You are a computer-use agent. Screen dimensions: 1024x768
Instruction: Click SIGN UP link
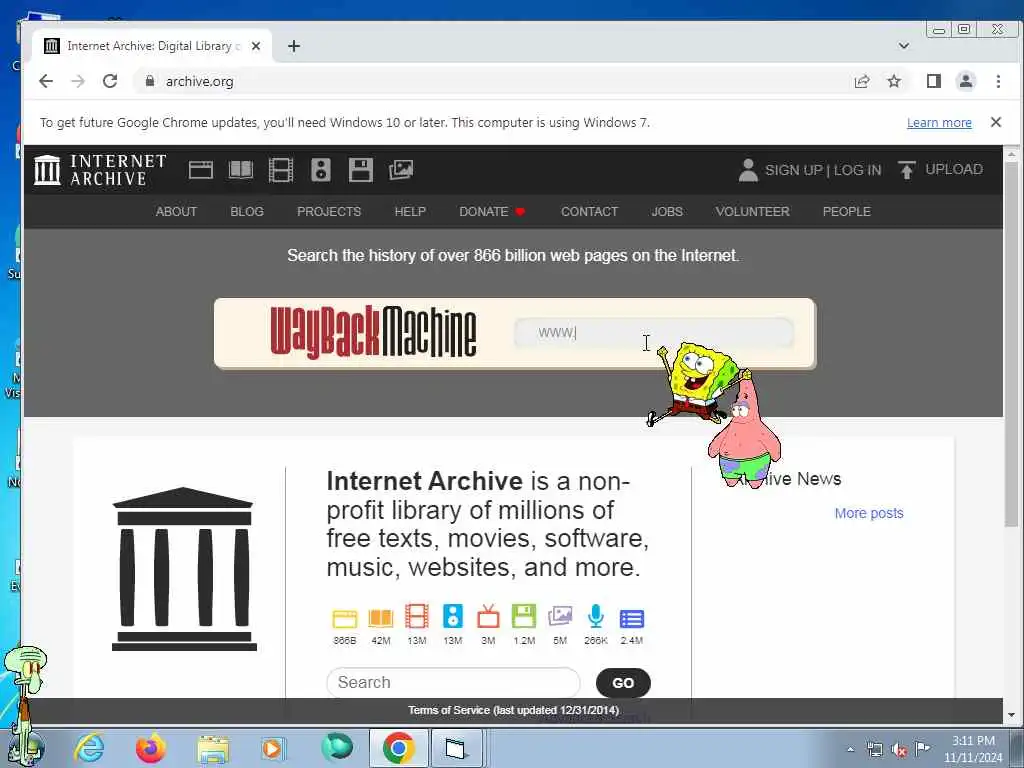(x=793, y=170)
